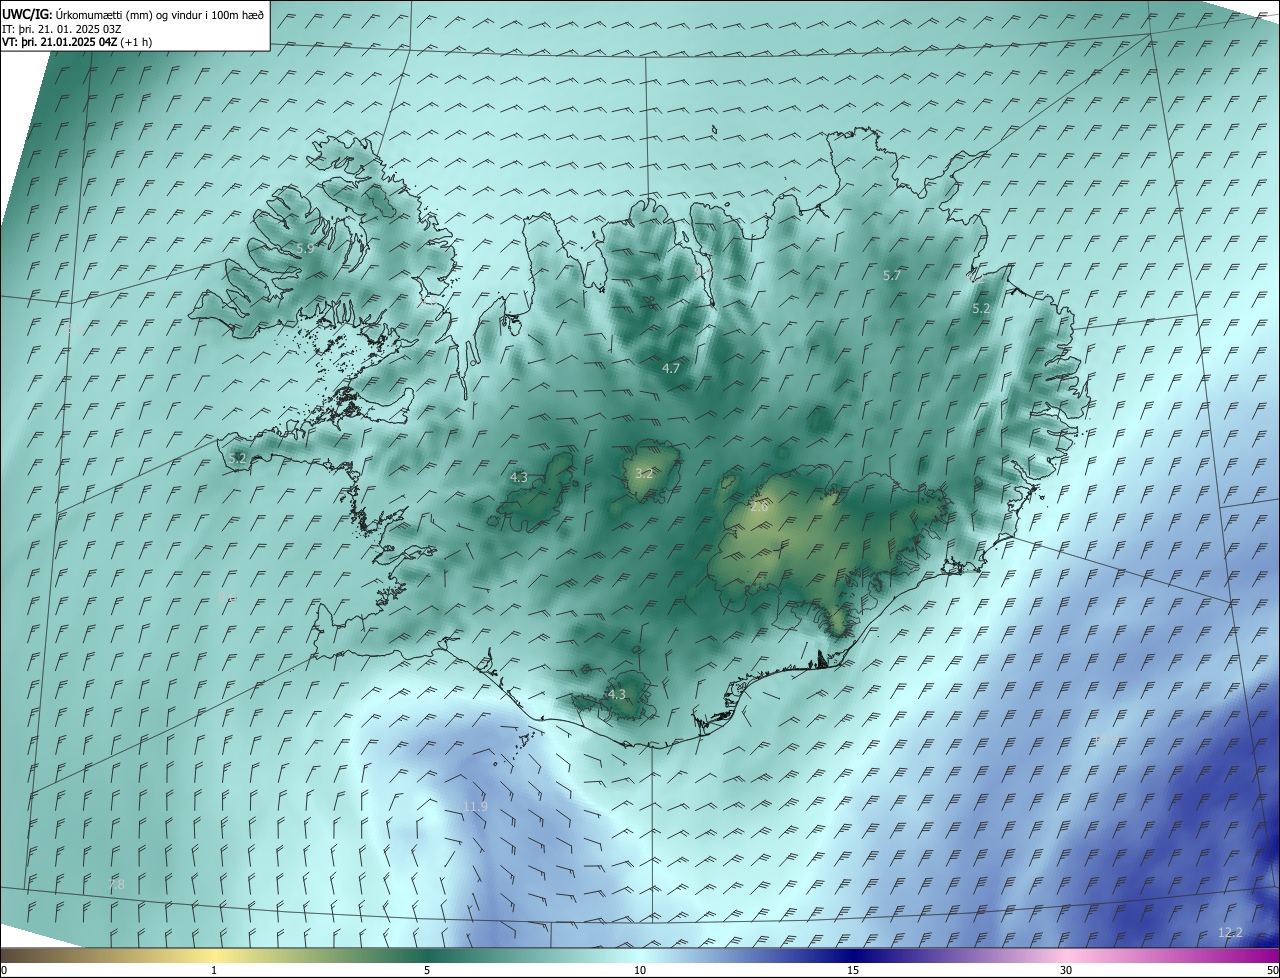Click the 5.2 value in east Iceland

coord(981,309)
